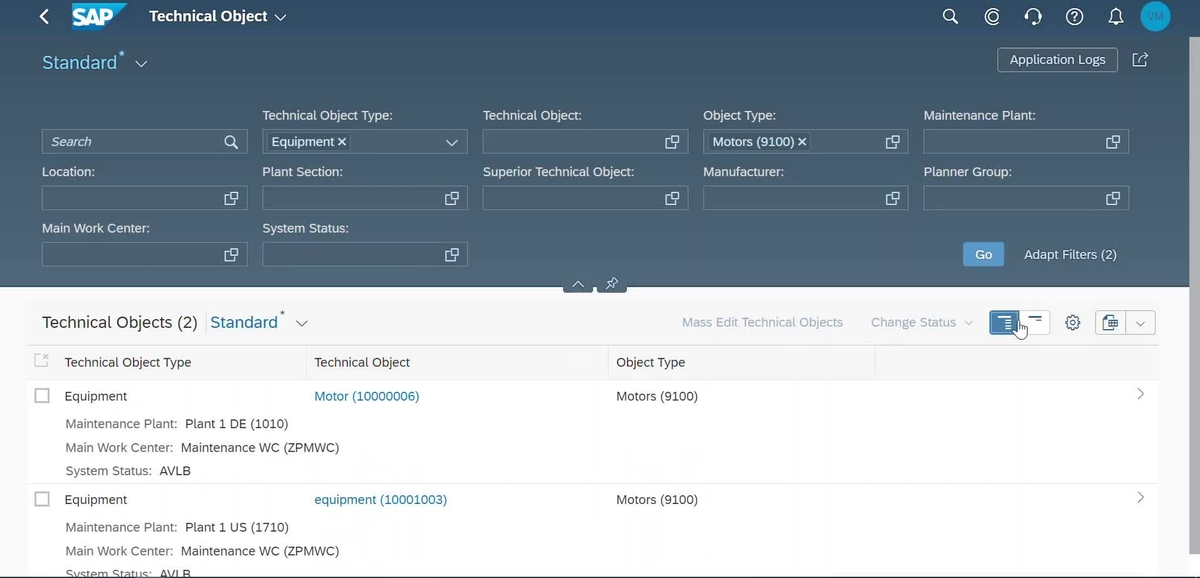1200x578 pixels.
Task: Open value help for Maintenance Plant filter
Action: coord(1112,141)
